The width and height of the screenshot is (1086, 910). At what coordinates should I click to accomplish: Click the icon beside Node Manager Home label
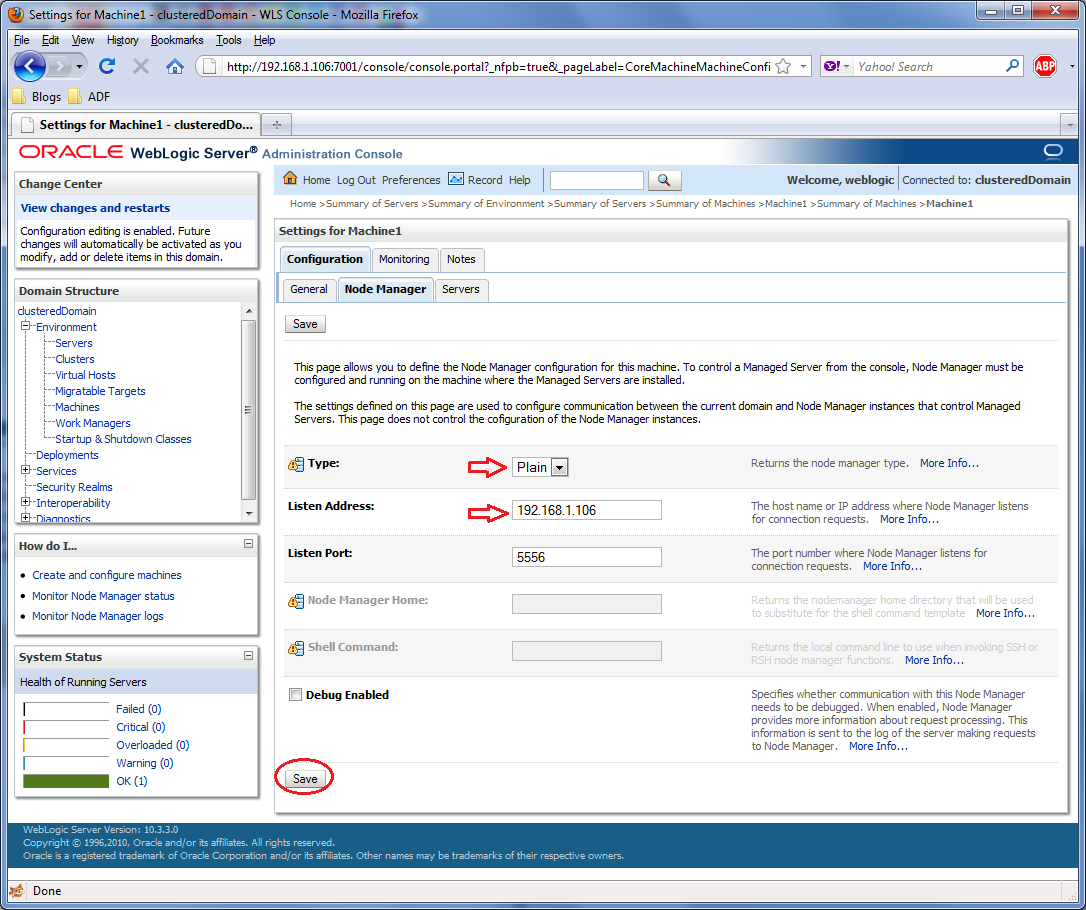296,601
